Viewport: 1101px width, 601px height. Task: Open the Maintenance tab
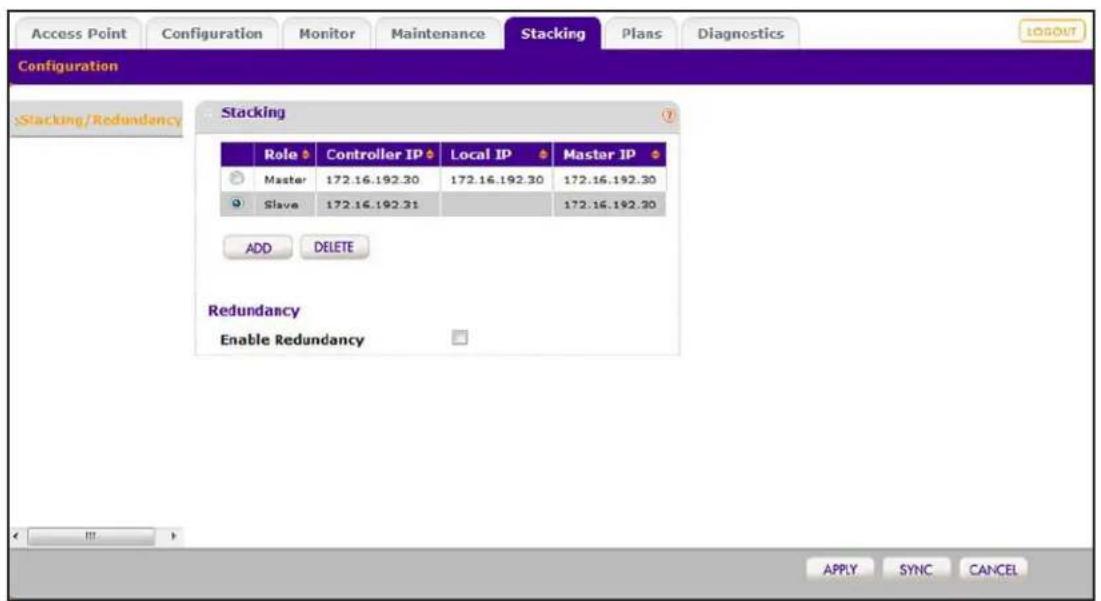pyautogui.click(x=437, y=34)
